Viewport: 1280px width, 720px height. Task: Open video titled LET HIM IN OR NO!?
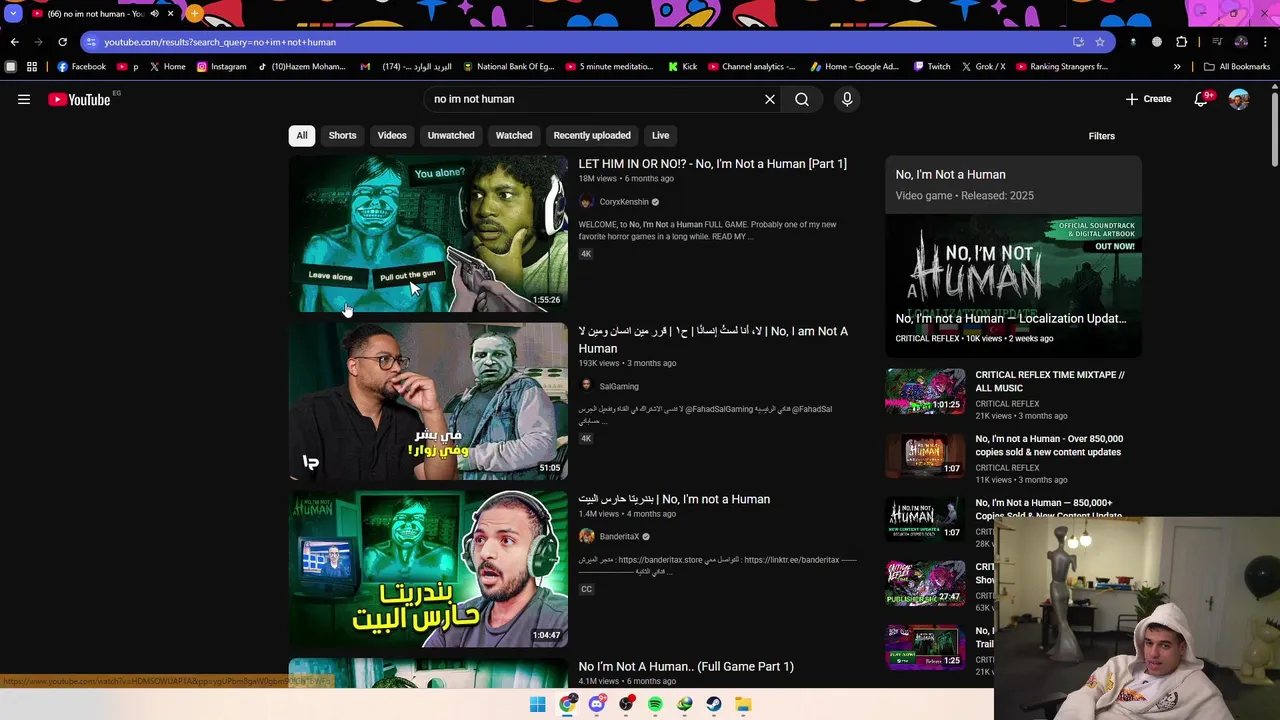[x=712, y=164]
